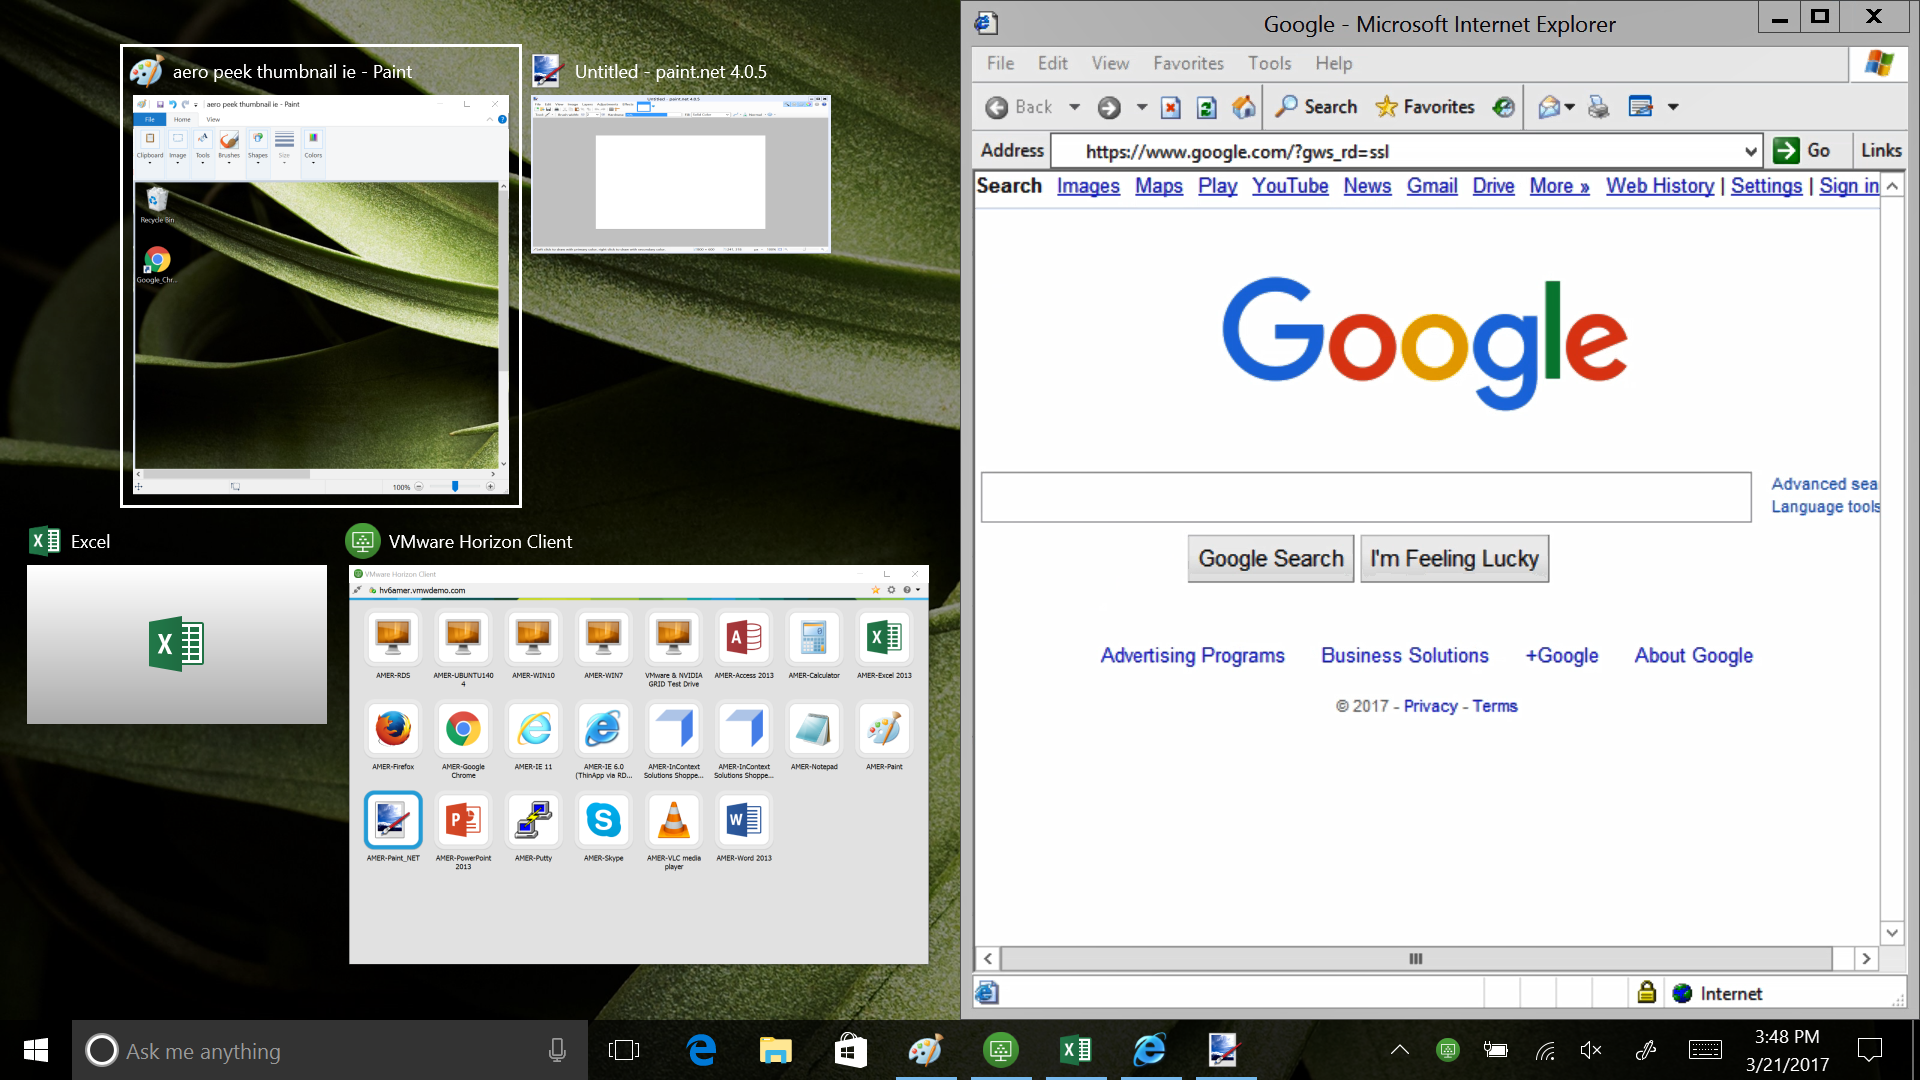
Task: Select the Refresh icon in IE toolbar
Action: [x=1207, y=107]
